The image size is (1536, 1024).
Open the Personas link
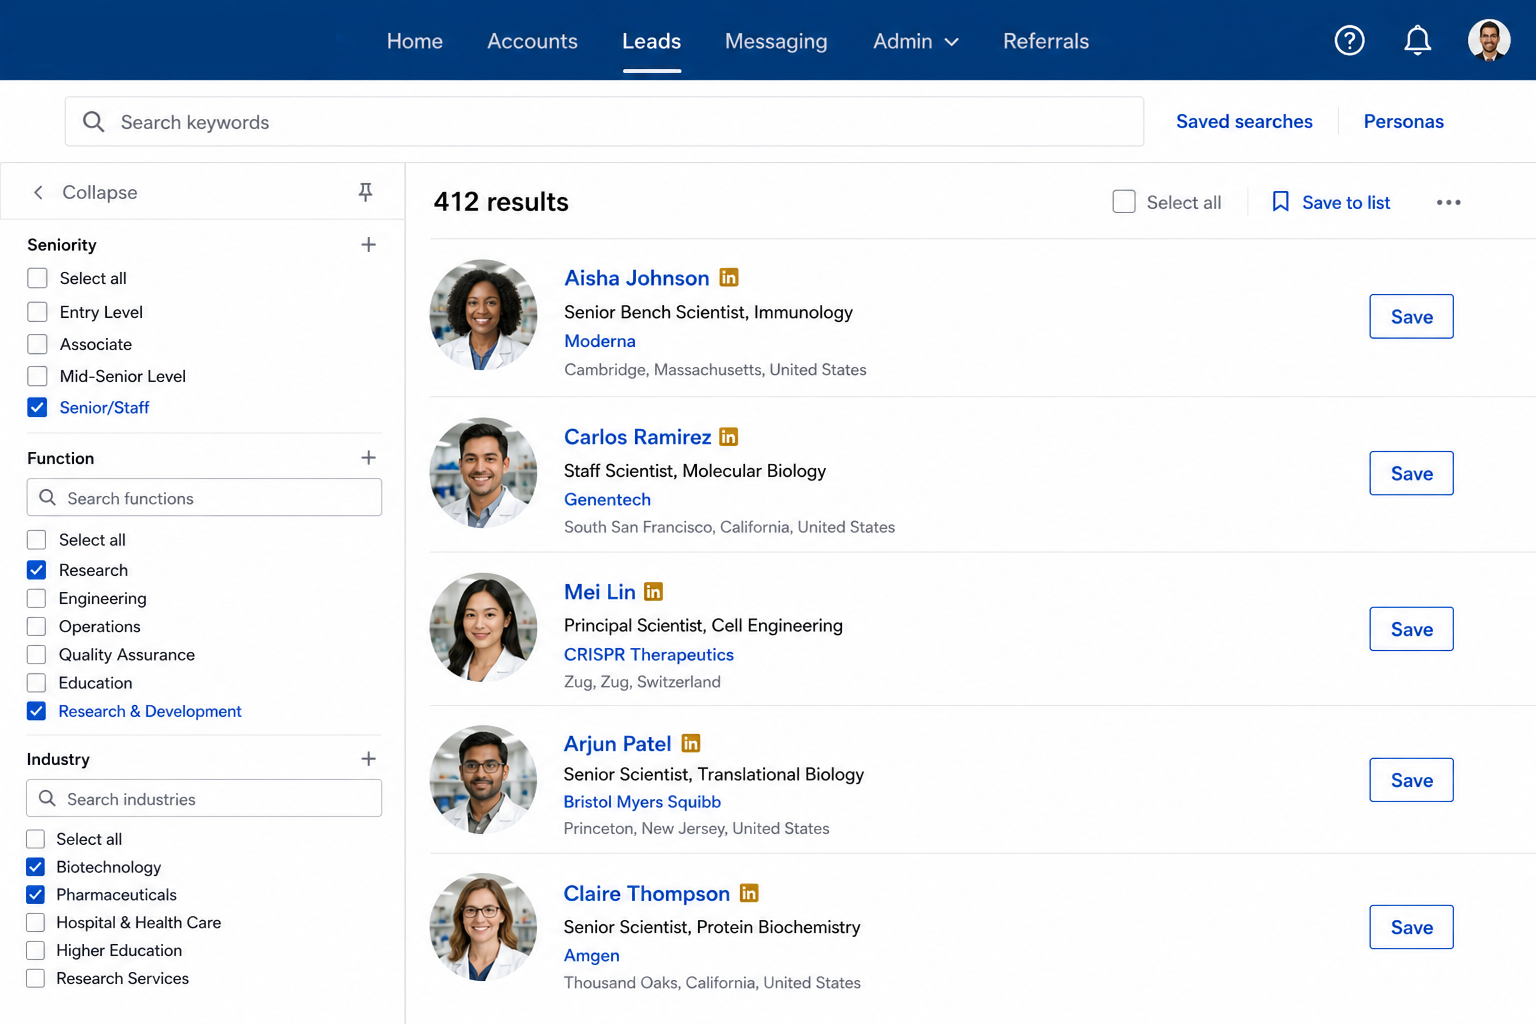[1403, 121]
